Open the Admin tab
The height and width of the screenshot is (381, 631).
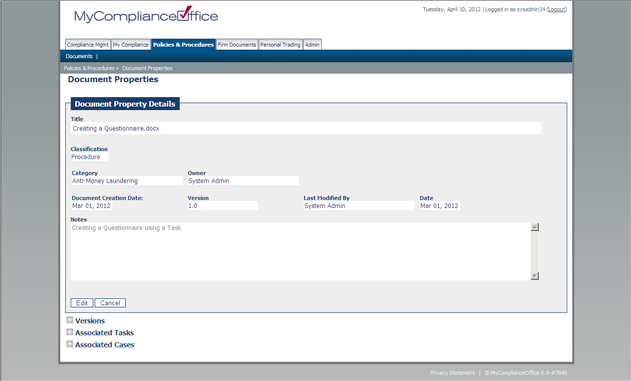coord(312,45)
